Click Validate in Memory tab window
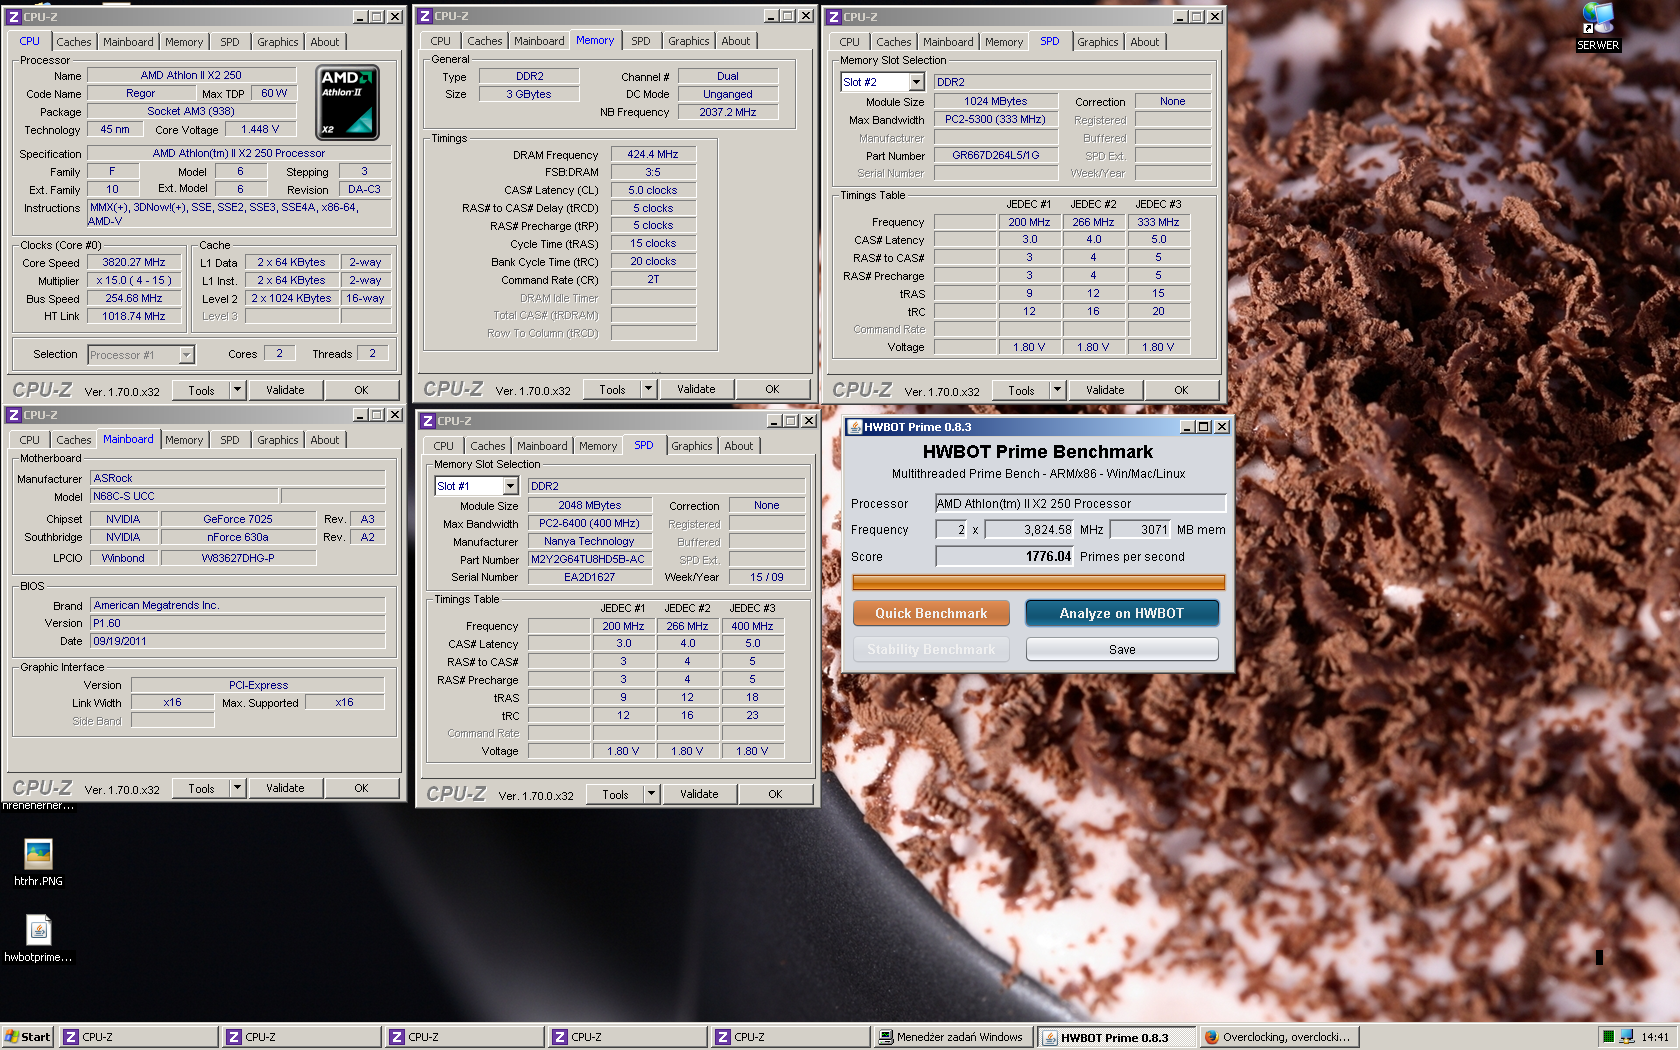 [x=696, y=389]
